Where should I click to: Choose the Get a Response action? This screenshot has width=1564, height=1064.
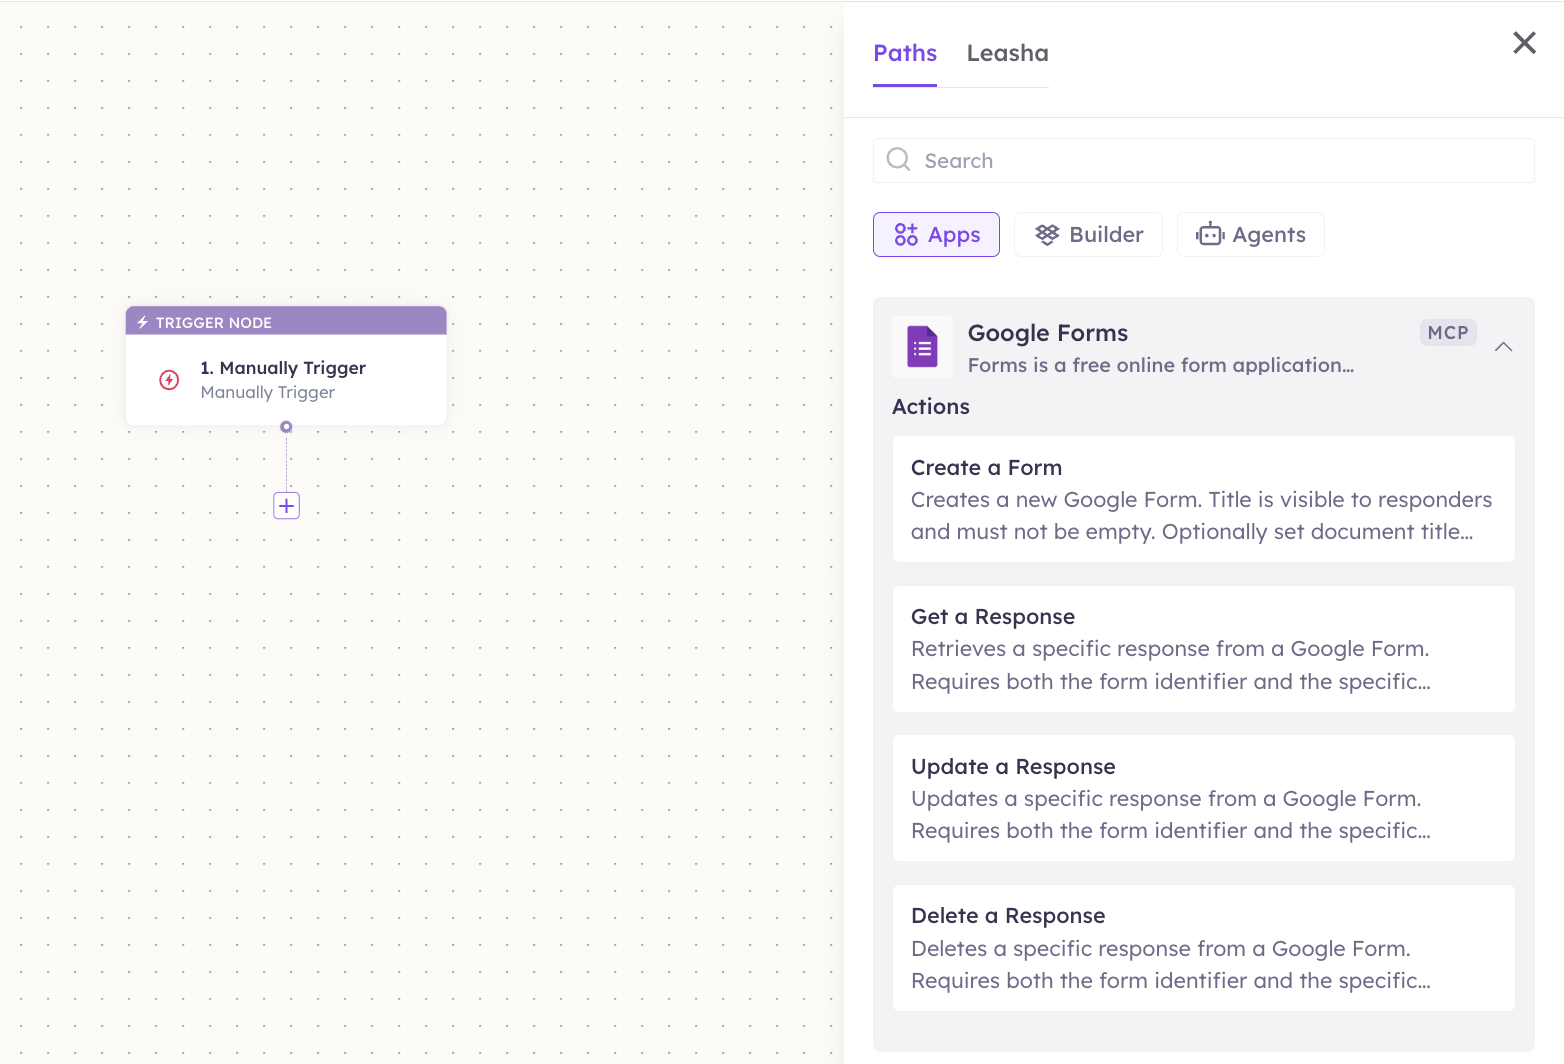pos(1204,649)
